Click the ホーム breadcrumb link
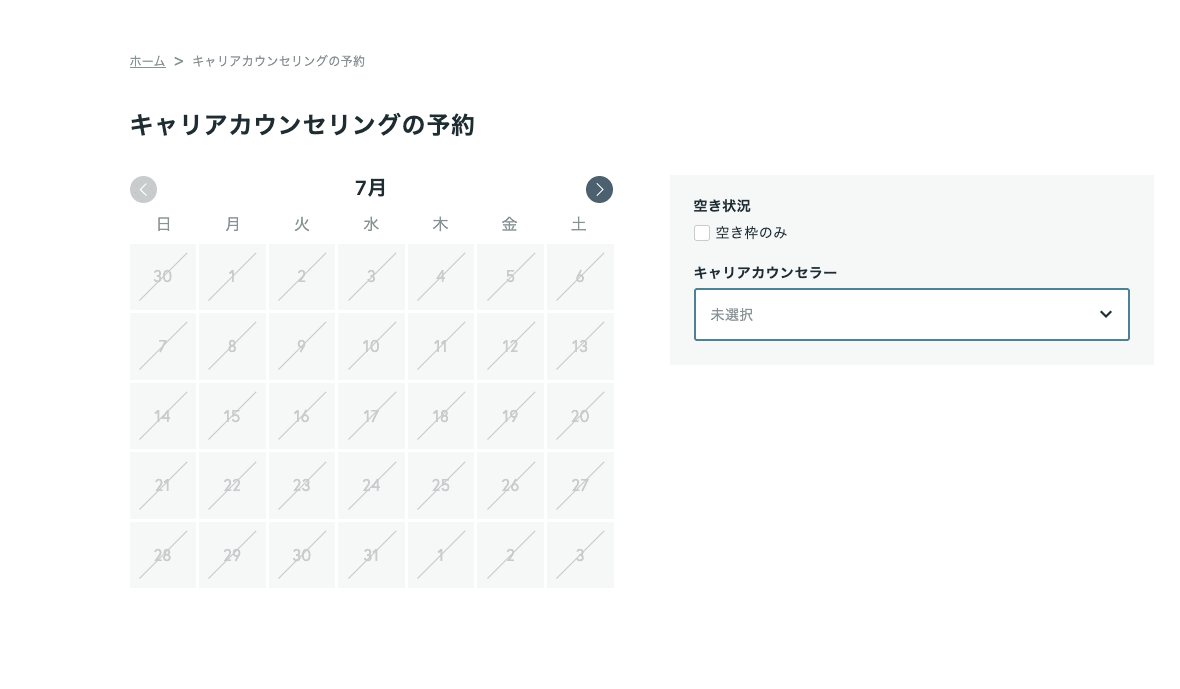Image resolution: width=1180 pixels, height=689 pixels. pyautogui.click(x=147, y=61)
